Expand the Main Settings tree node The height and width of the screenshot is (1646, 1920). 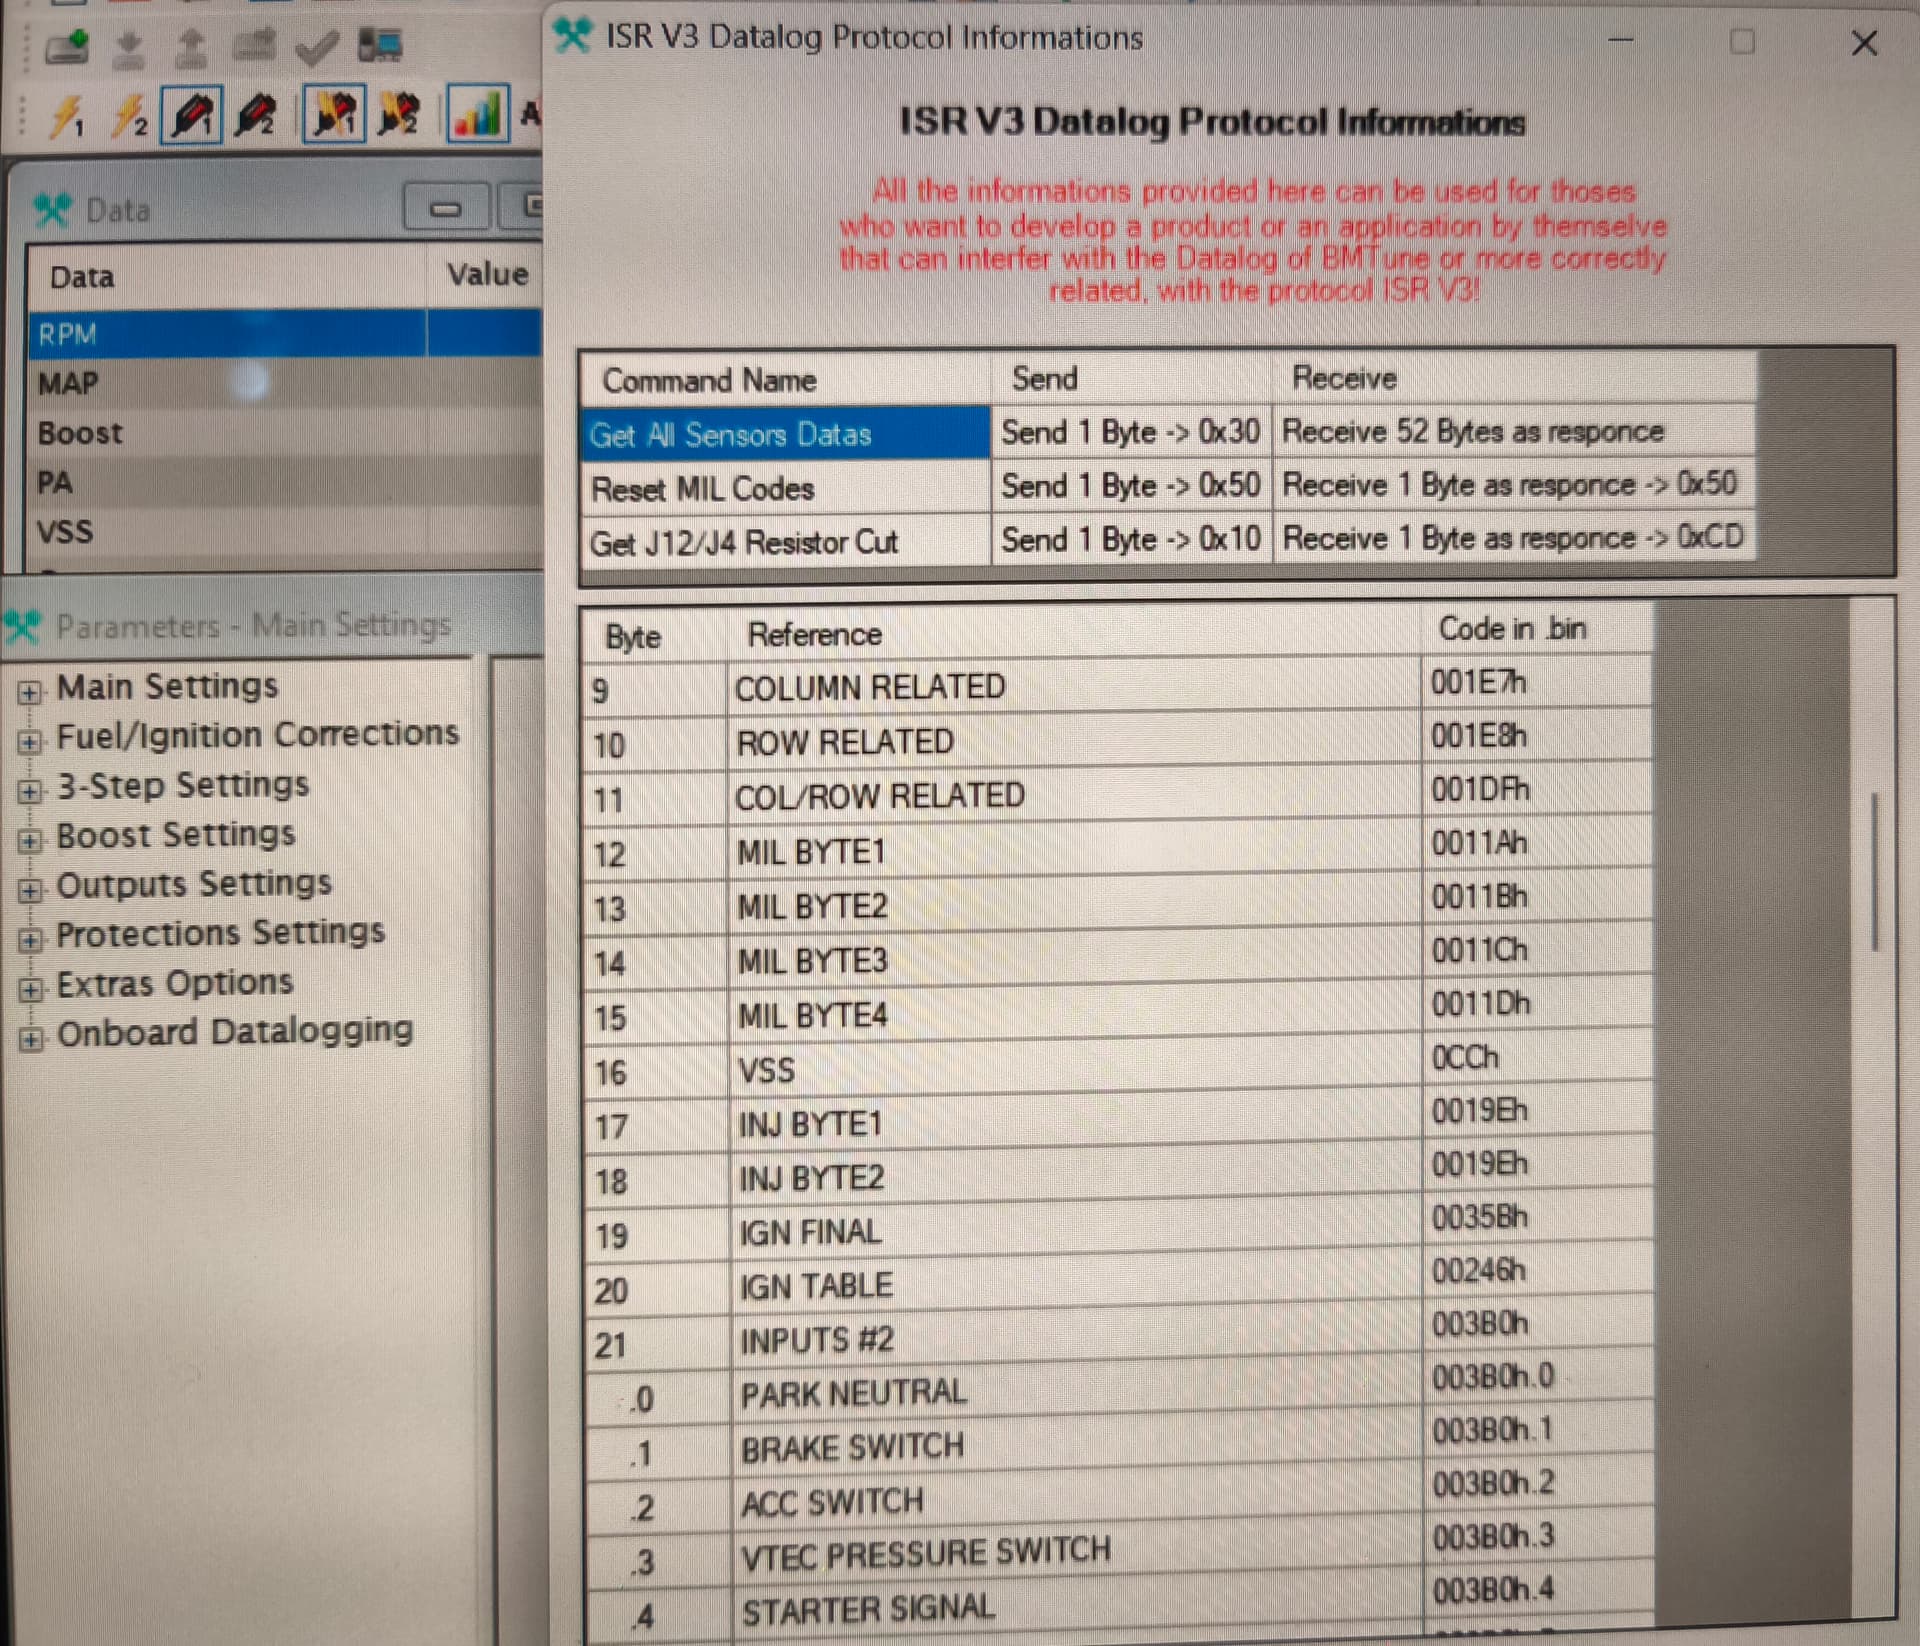pyautogui.click(x=30, y=692)
